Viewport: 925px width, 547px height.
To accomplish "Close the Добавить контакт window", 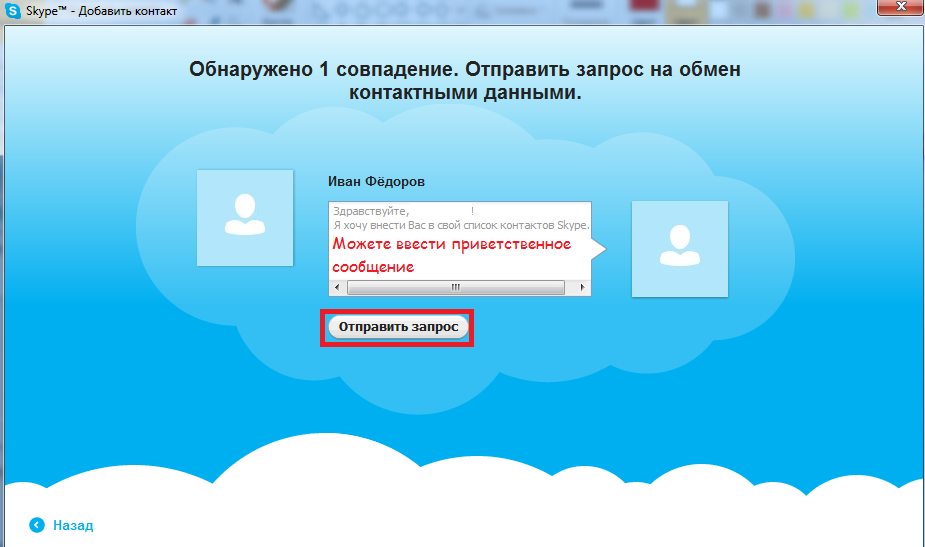I will click(900, 7).
